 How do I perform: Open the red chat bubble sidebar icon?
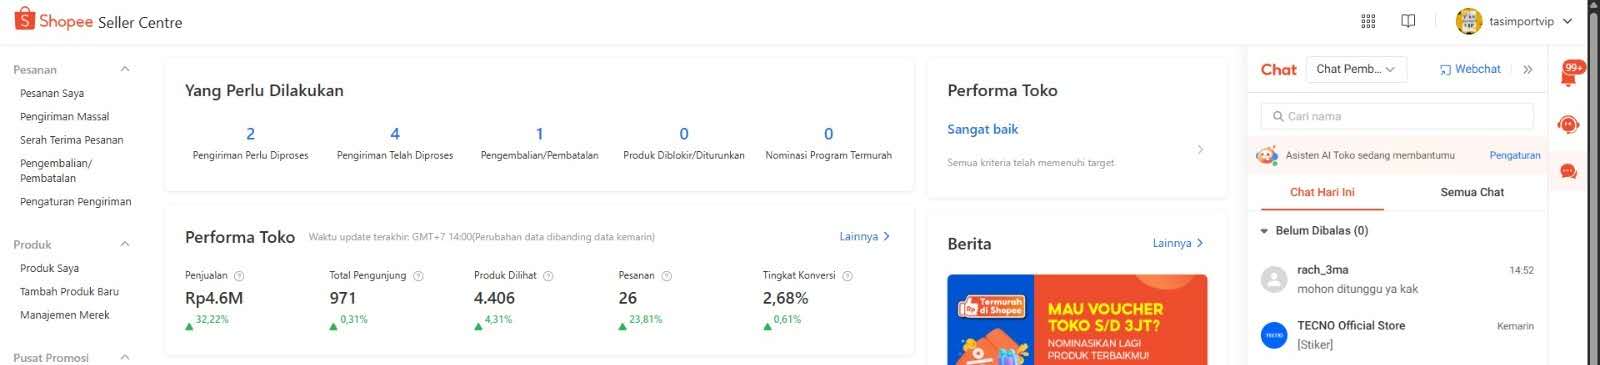[x=1568, y=172]
